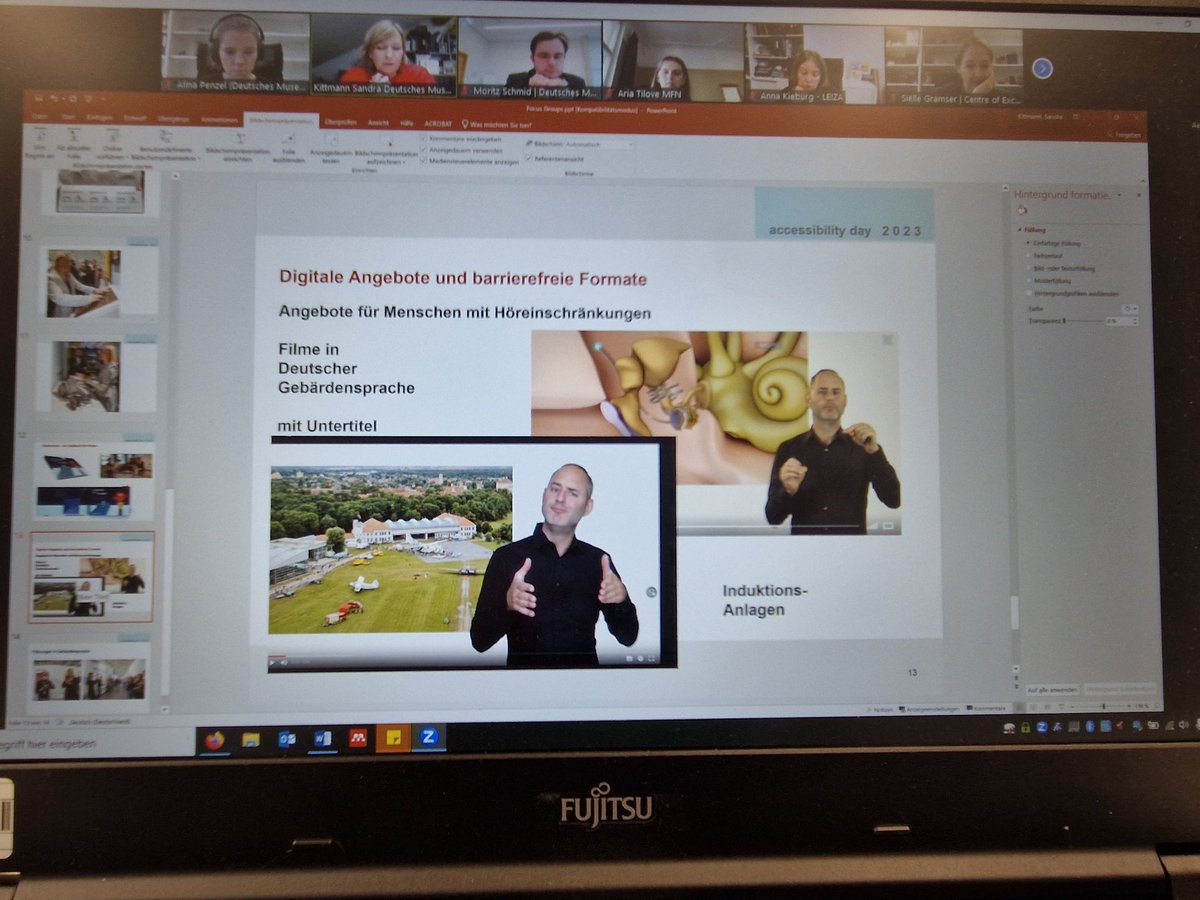The image size is (1200, 900).
Task: Click the Folie ausblenden icon
Action: click(x=289, y=139)
